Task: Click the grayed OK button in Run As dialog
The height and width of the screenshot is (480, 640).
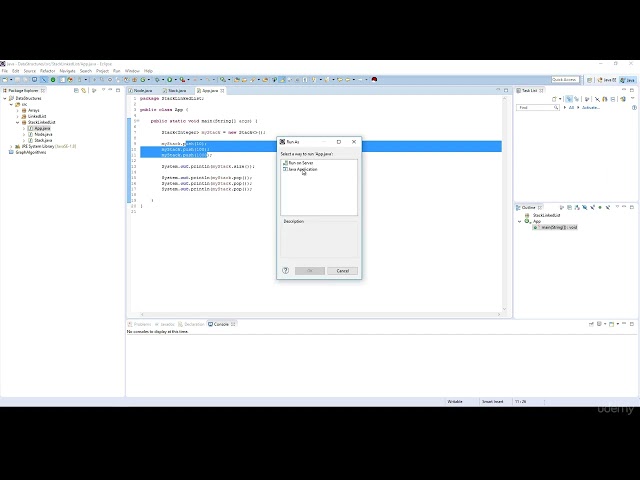Action: [x=310, y=271]
